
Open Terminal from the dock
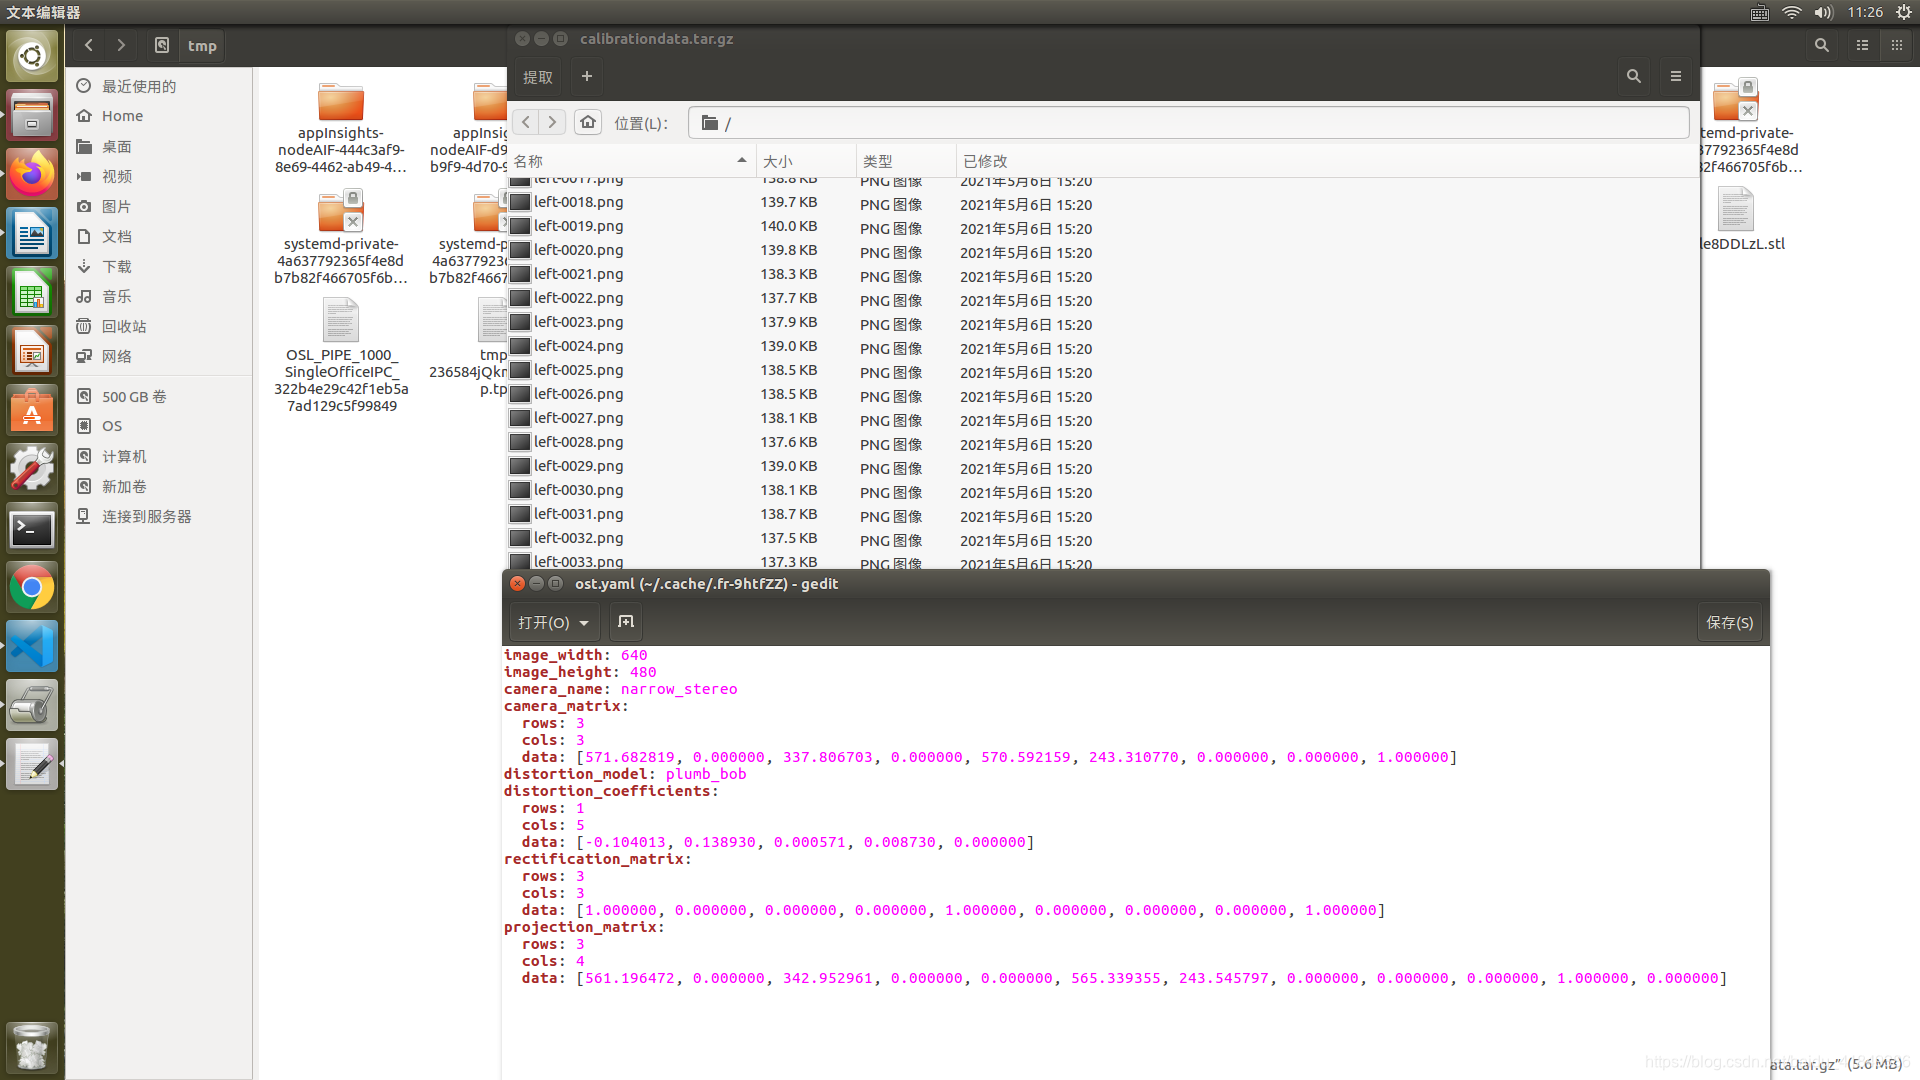pyautogui.click(x=32, y=528)
